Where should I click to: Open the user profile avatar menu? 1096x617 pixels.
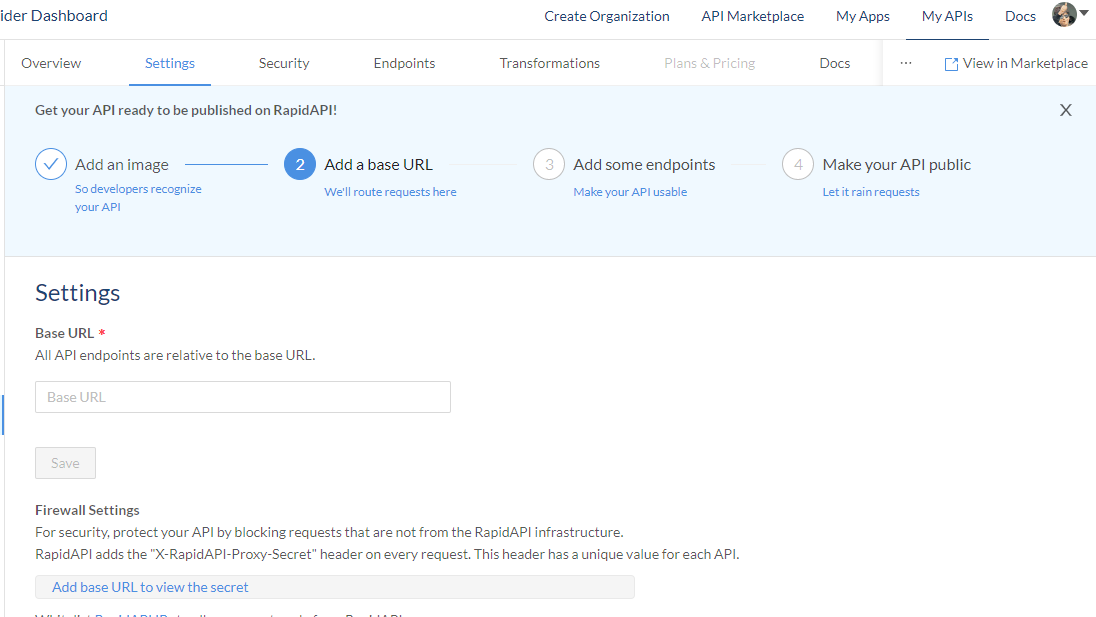pyautogui.click(x=1064, y=15)
